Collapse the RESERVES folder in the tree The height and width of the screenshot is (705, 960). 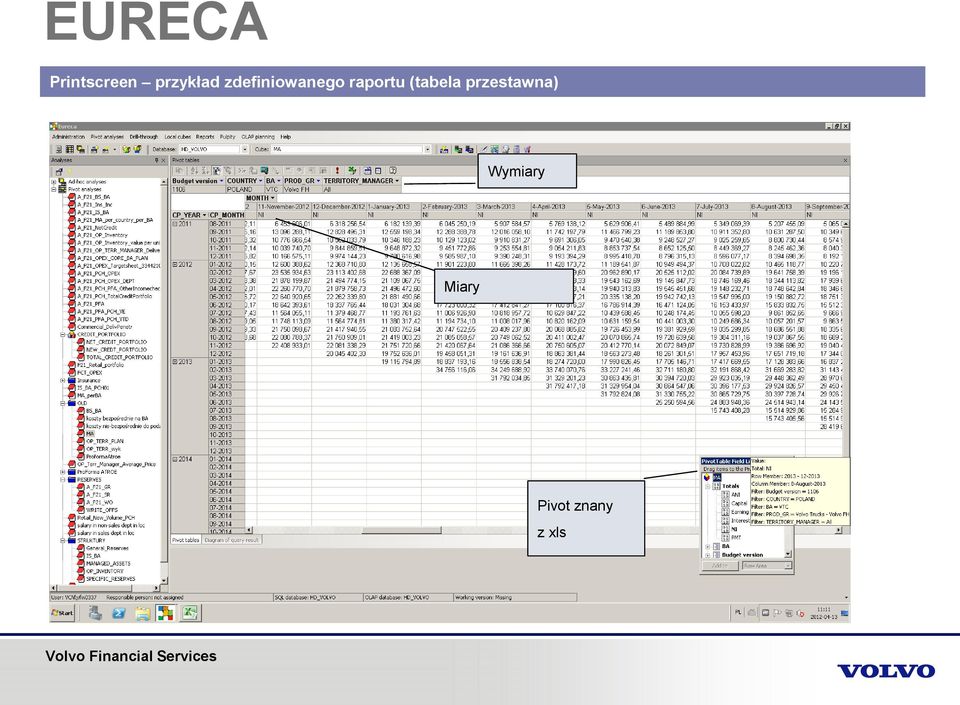[62, 480]
